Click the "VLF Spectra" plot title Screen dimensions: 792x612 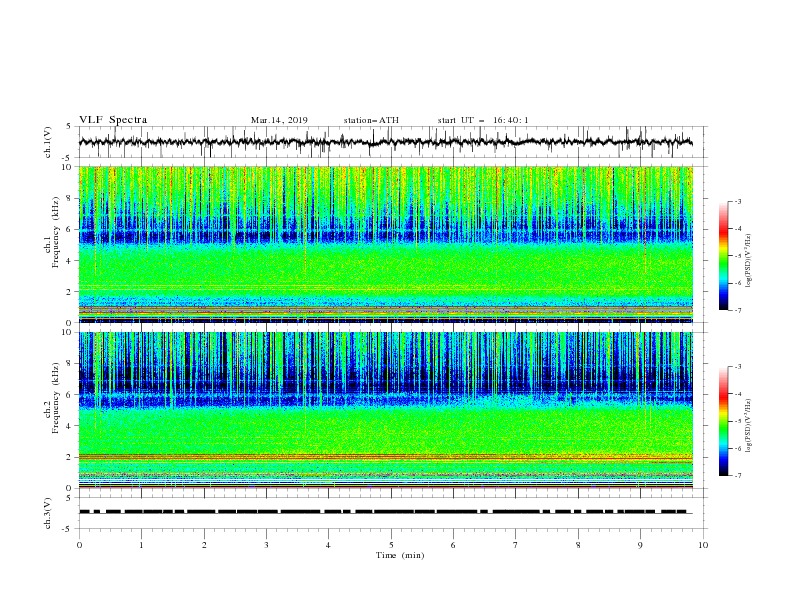[113, 120]
